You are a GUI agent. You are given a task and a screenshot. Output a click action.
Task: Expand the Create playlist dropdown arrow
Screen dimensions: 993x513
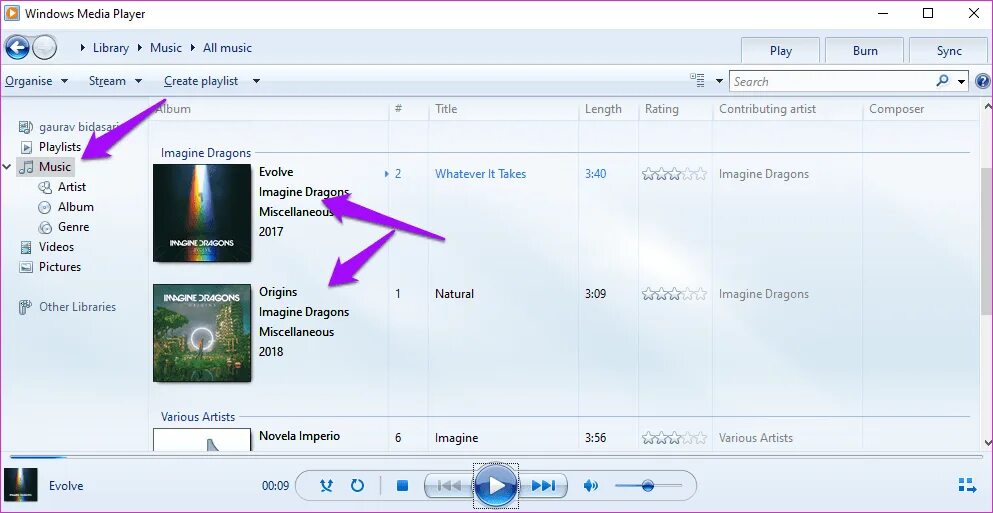pos(256,81)
